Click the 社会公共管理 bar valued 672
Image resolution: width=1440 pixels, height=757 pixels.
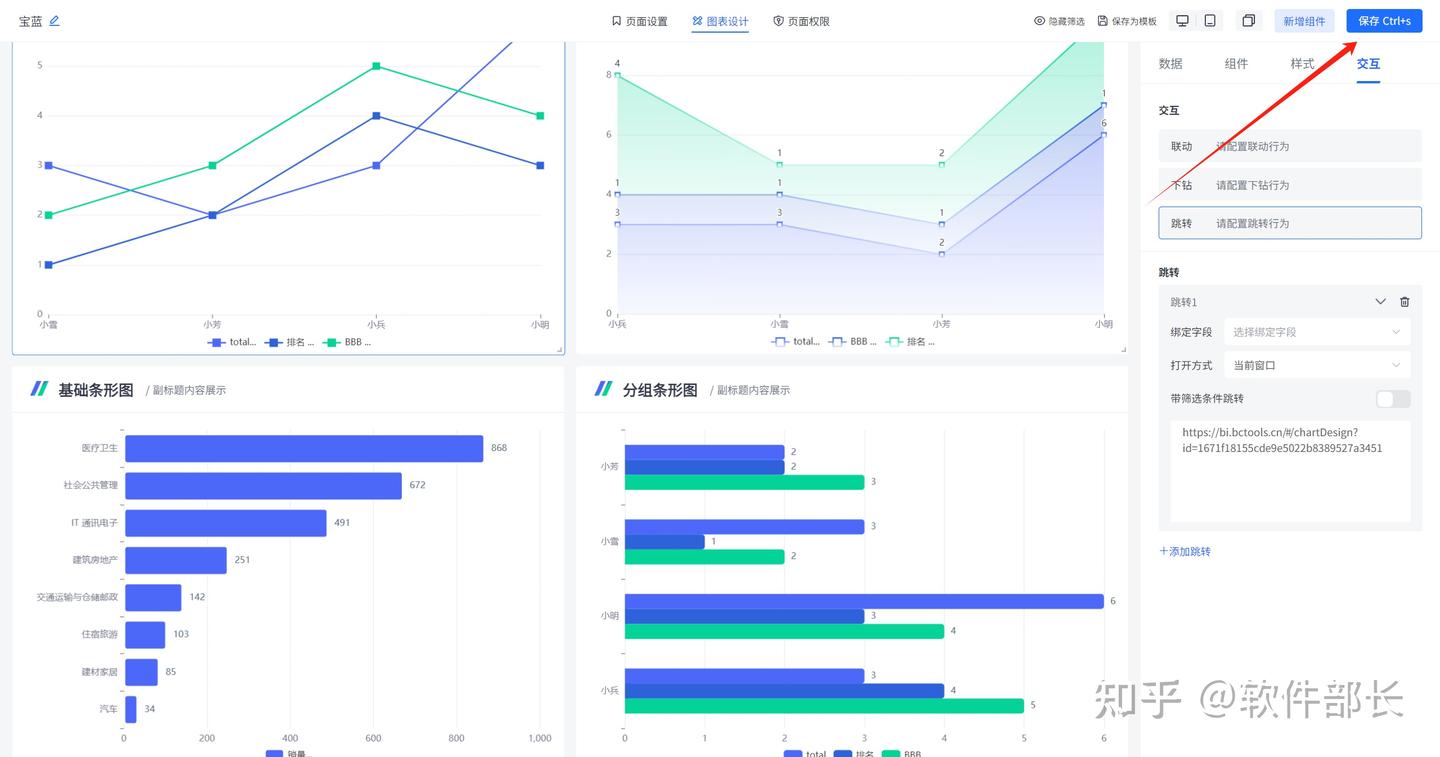[x=263, y=486]
